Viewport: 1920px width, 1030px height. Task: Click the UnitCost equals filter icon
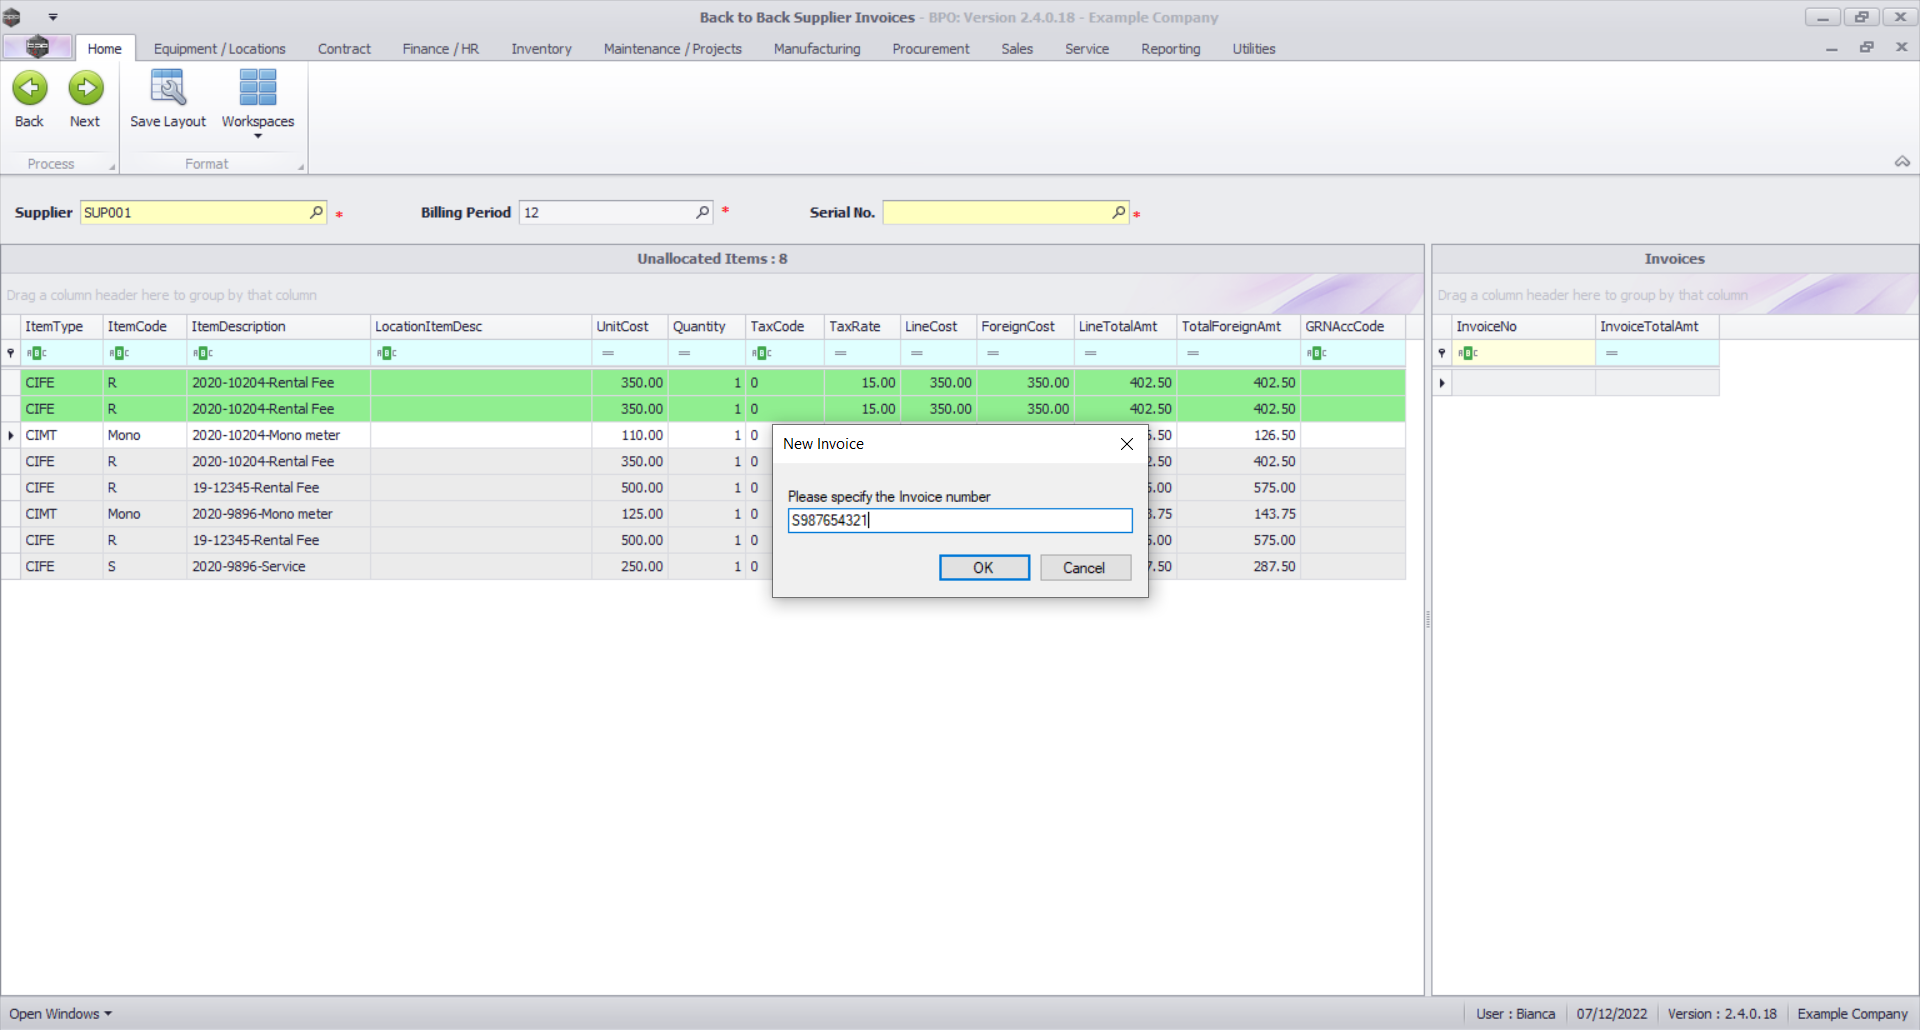point(608,353)
